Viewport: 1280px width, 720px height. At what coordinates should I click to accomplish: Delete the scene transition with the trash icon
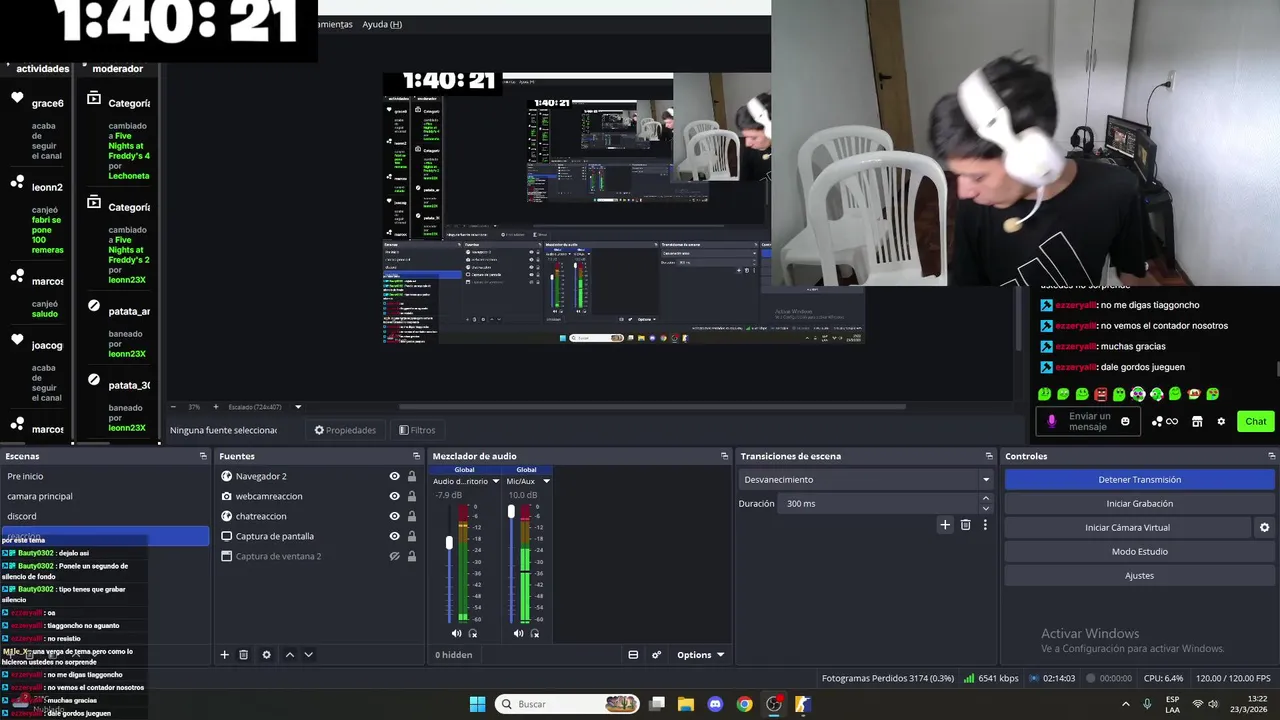tap(965, 525)
